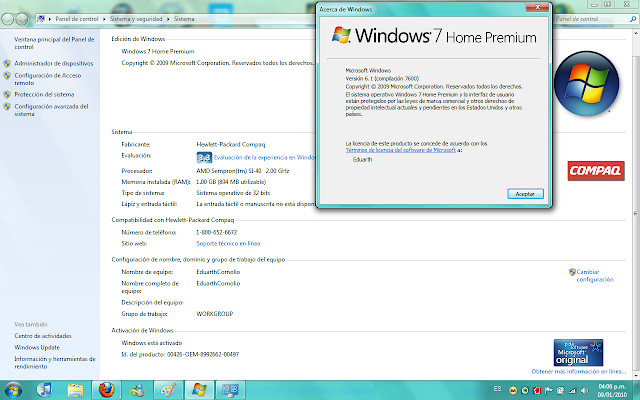Open Administrador de dispositivos link

[x=54, y=63]
